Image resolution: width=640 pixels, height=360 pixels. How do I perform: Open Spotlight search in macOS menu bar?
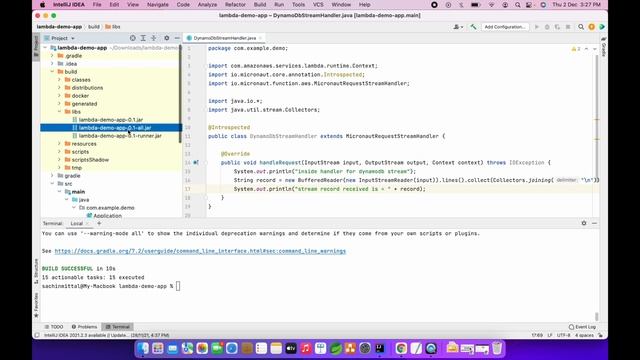point(518,4)
